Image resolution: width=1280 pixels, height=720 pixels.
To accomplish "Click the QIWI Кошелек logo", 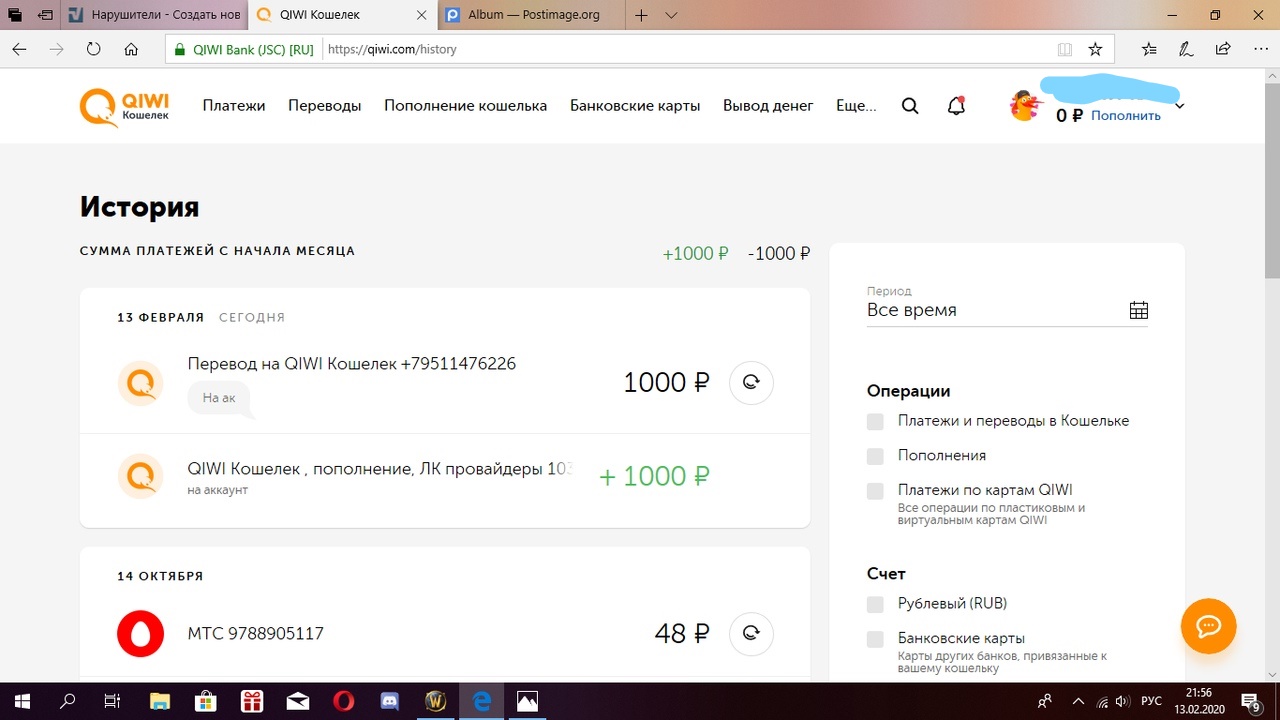I will [124, 106].
